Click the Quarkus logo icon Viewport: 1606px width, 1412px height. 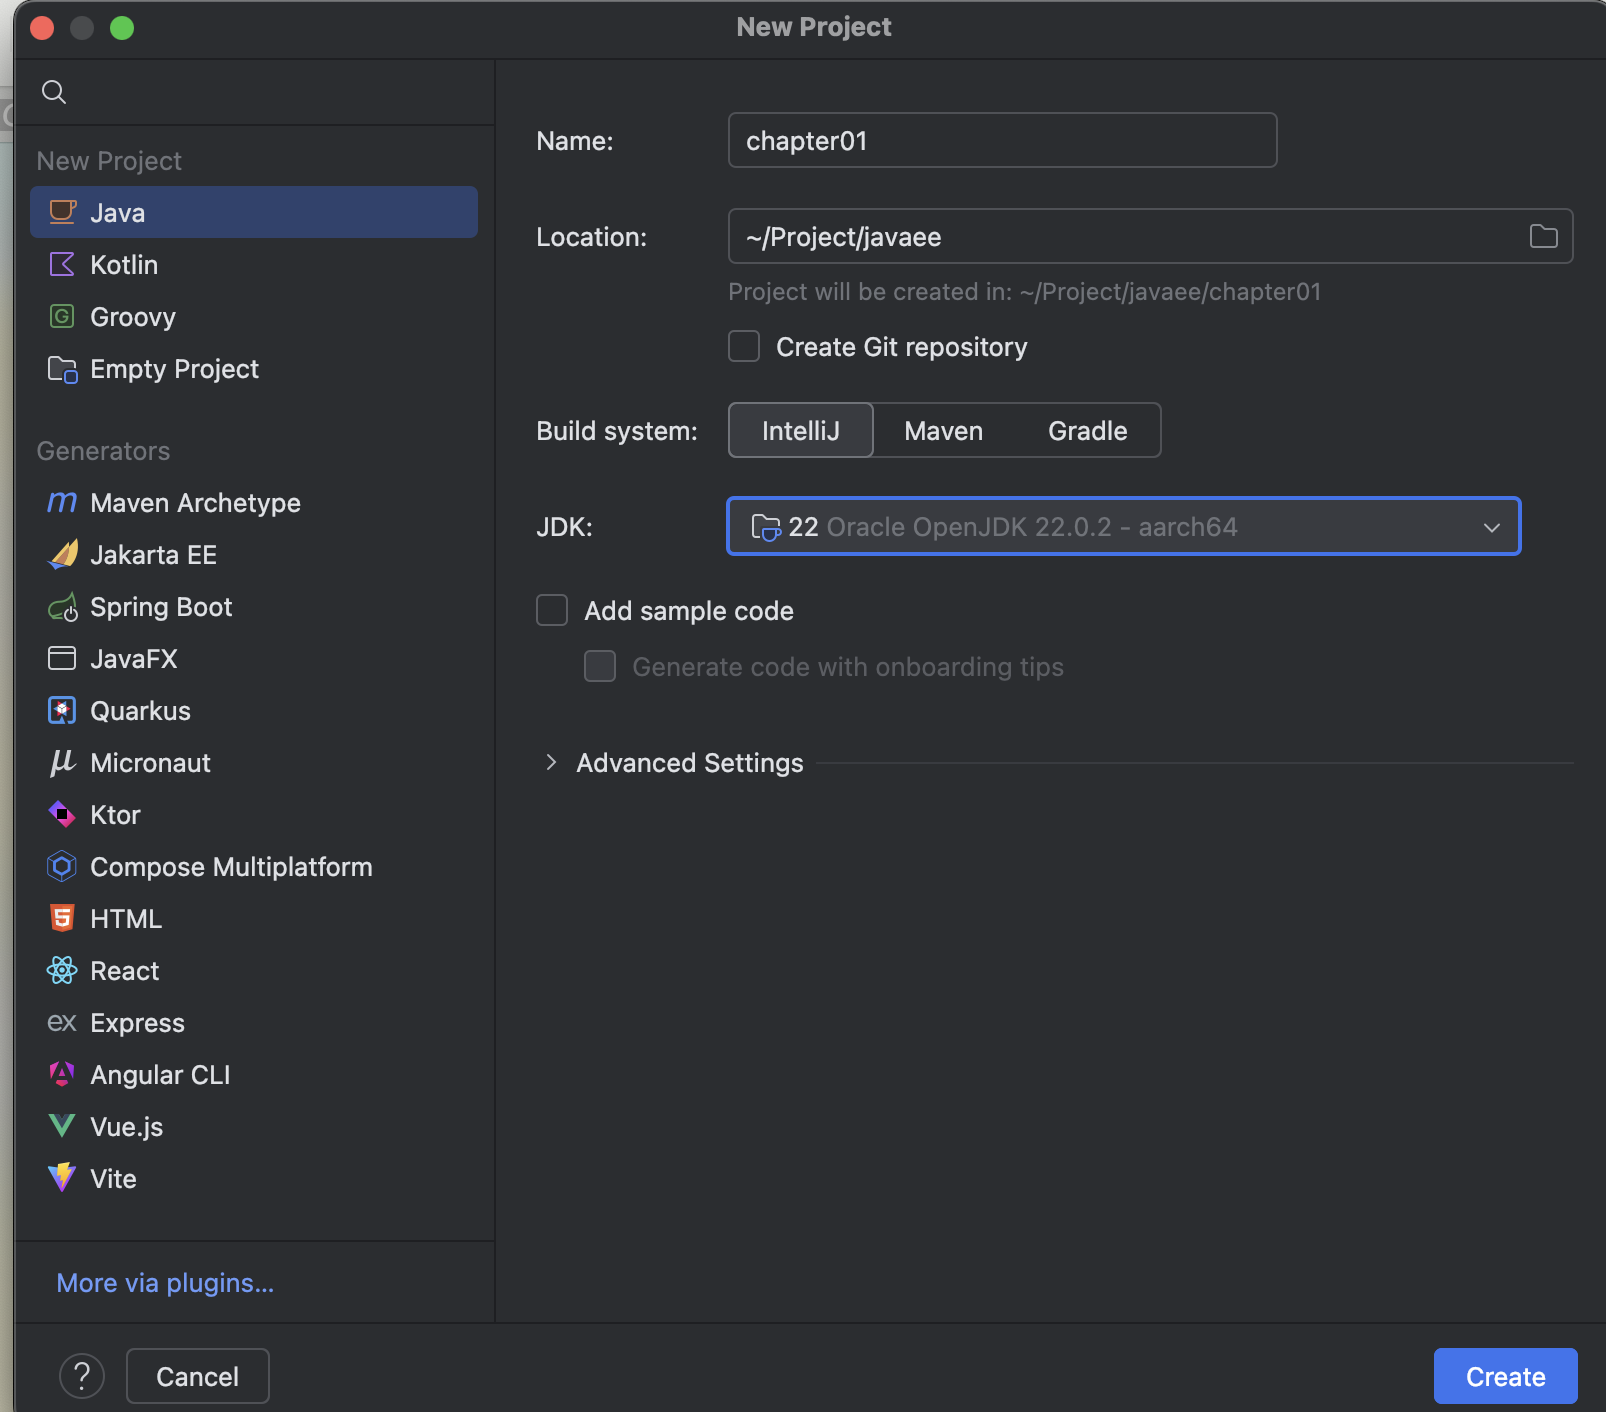[x=62, y=710]
